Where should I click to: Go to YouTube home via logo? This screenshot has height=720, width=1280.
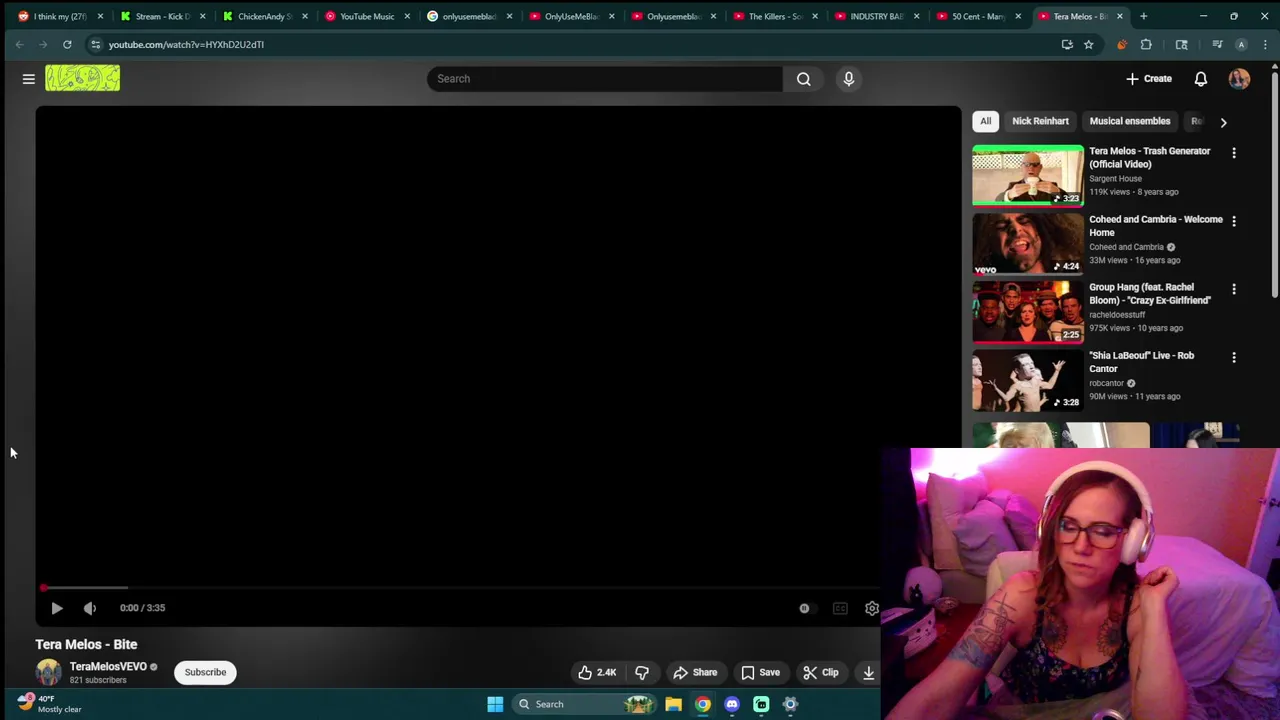(x=82, y=78)
